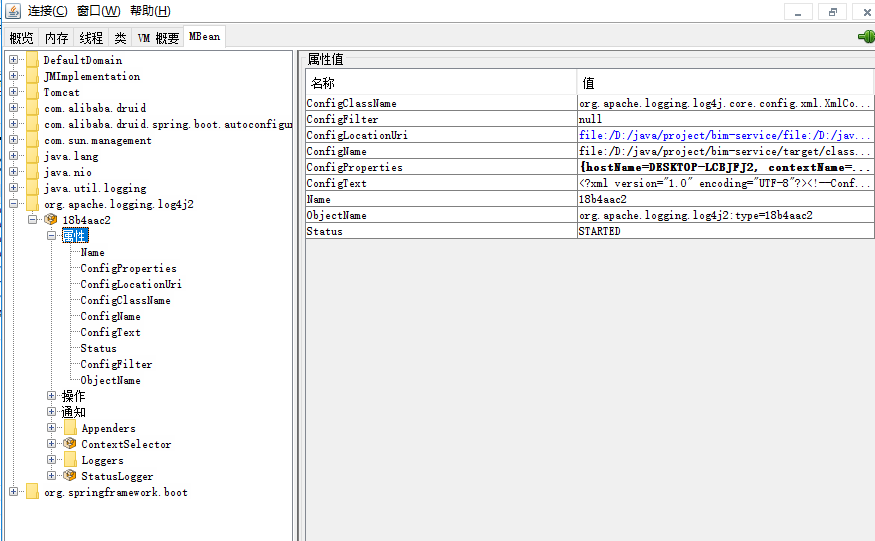This screenshot has width=875, height=541.
Task: Switch to the VM 概要 tab
Action: pyautogui.click(x=158, y=37)
